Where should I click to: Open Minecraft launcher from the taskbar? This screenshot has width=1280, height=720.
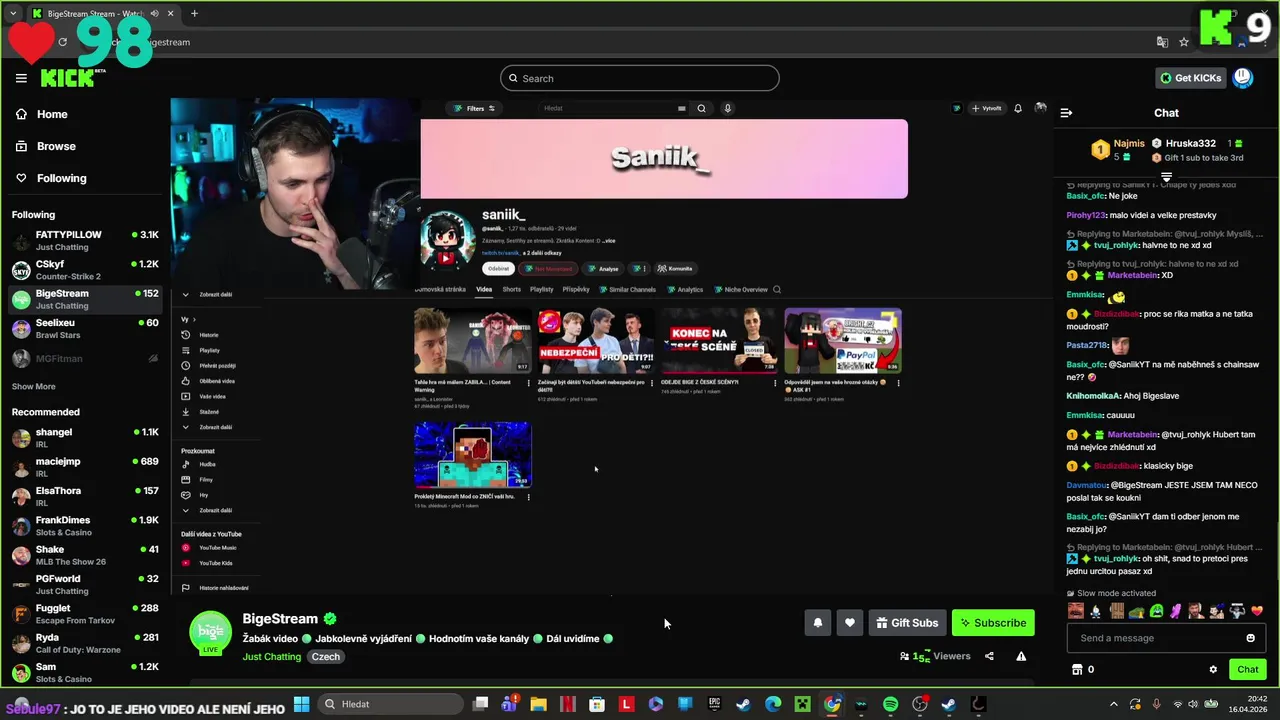point(803,704)
